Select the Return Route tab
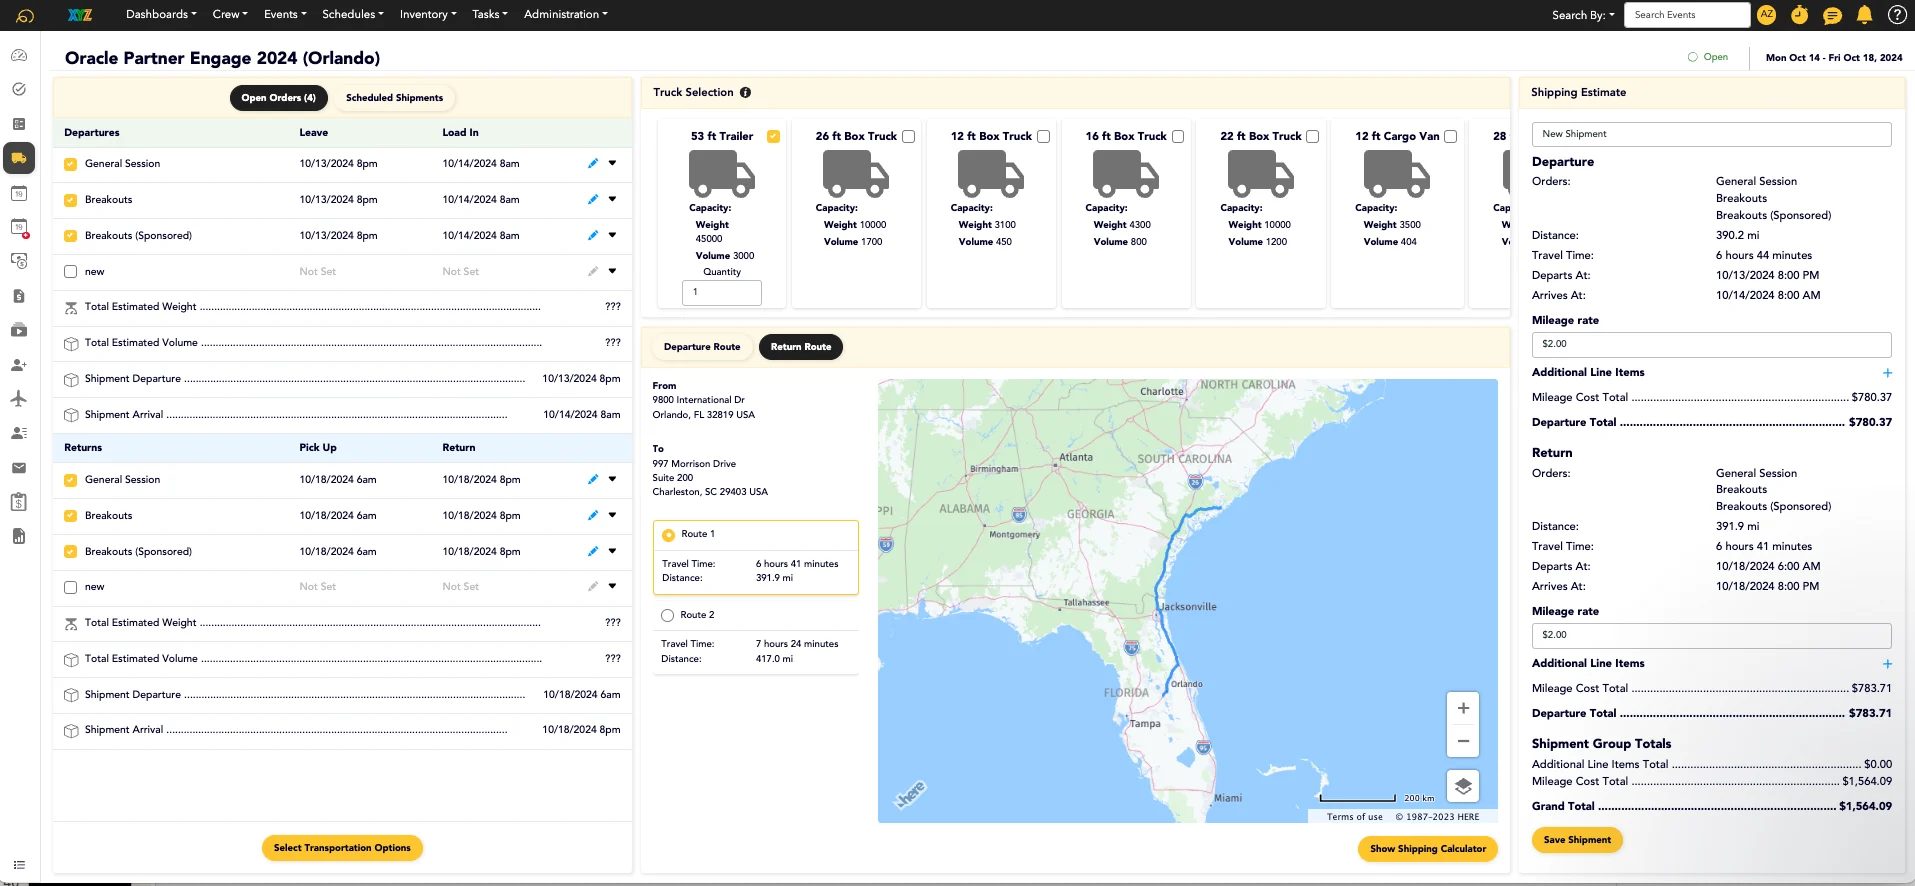Image resolution: width=1915 pixels, height=886 pixels. [801, 347]
